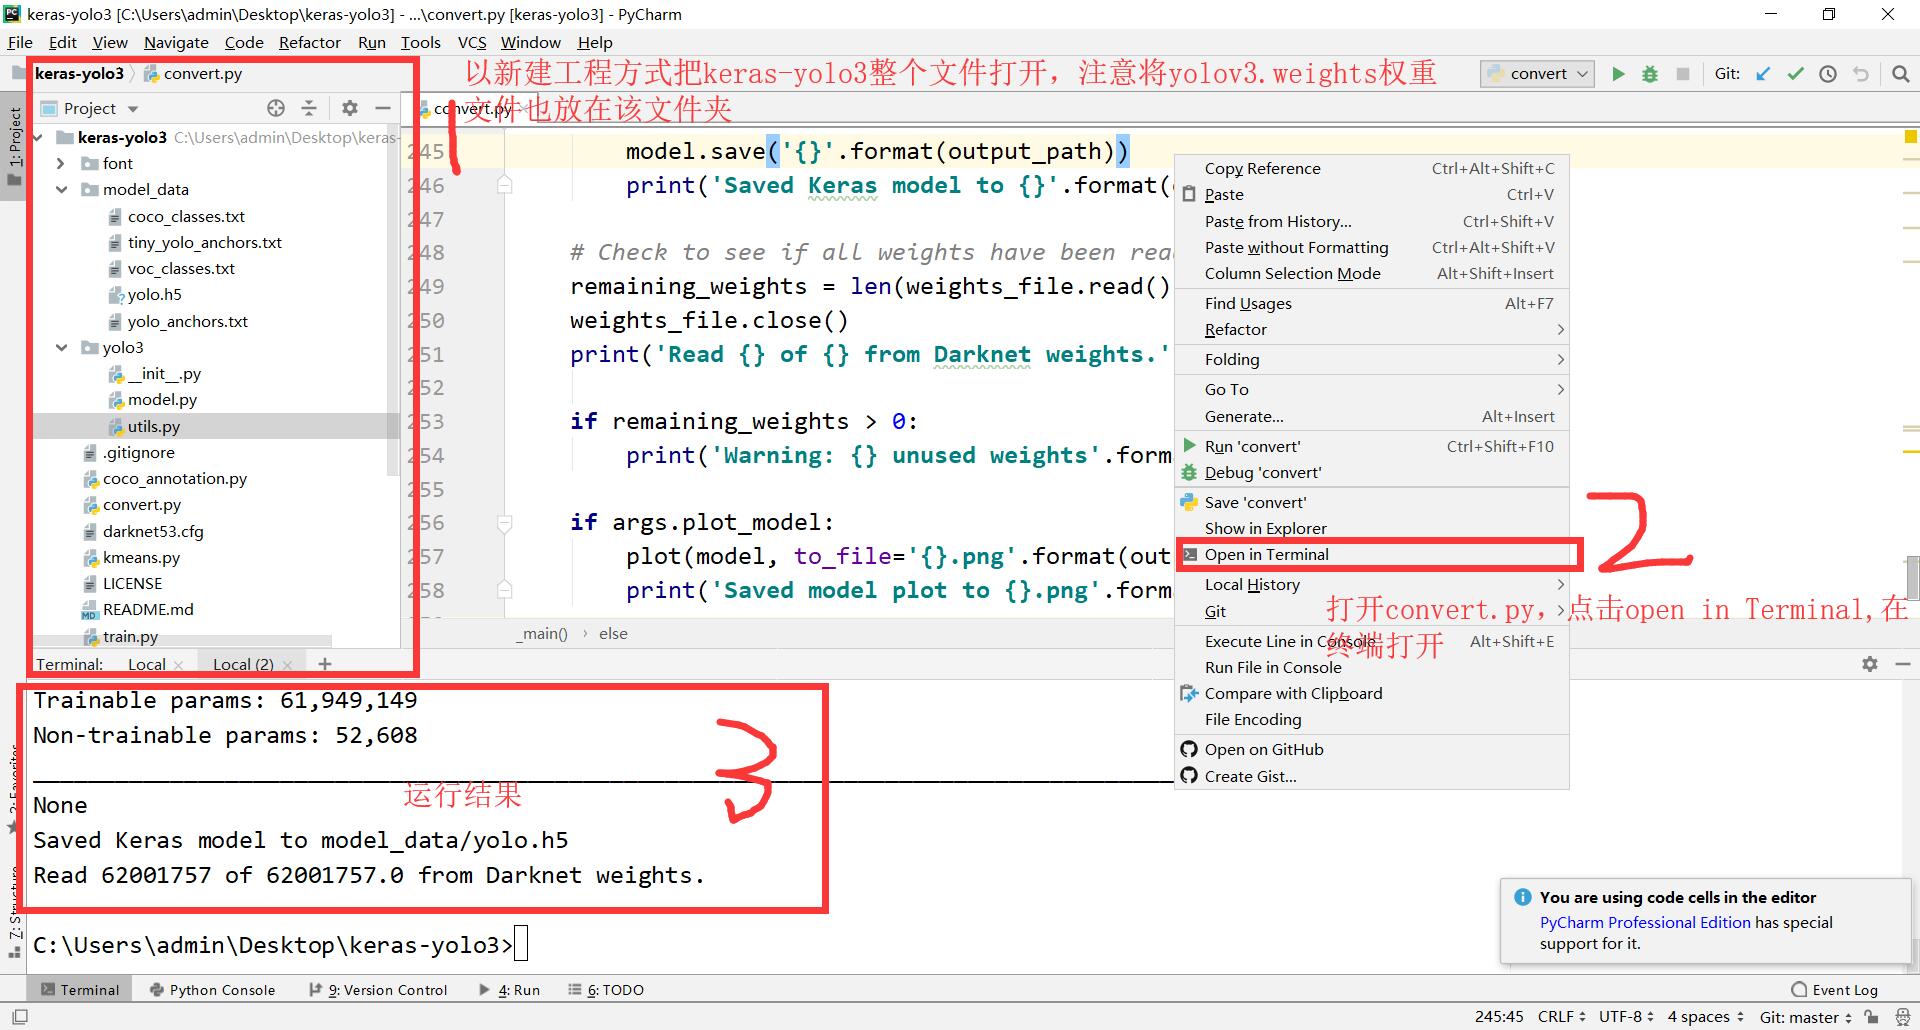Open Go To submenu in context menu
Image resolution: width=1920 pixels, height=1030 pixels.
point(1372,390)
